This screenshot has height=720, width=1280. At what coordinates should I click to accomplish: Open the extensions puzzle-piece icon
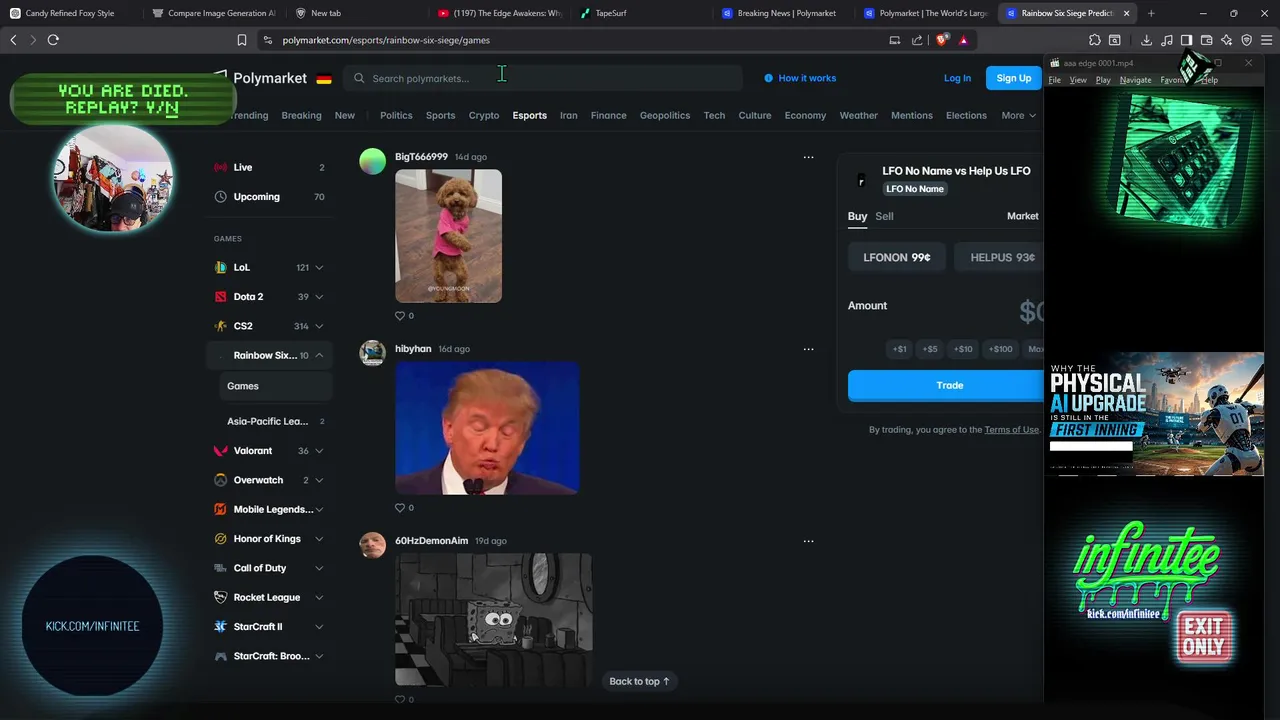pyautogui.click(x=1095, y=40)
